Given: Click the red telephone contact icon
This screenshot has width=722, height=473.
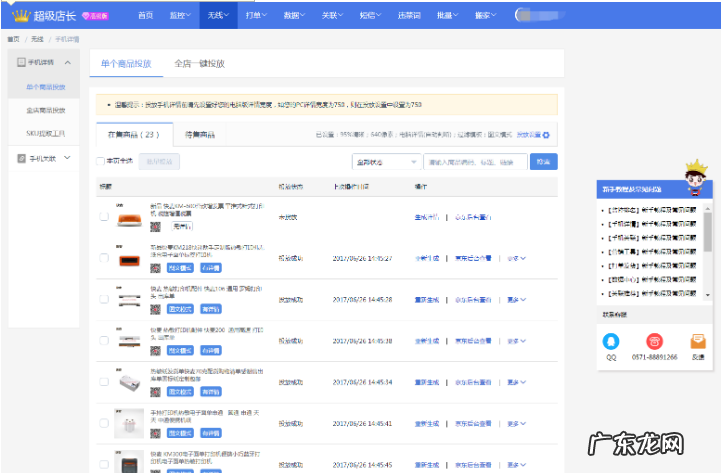Looking at the screenshot, I should (x=654, y=341).
